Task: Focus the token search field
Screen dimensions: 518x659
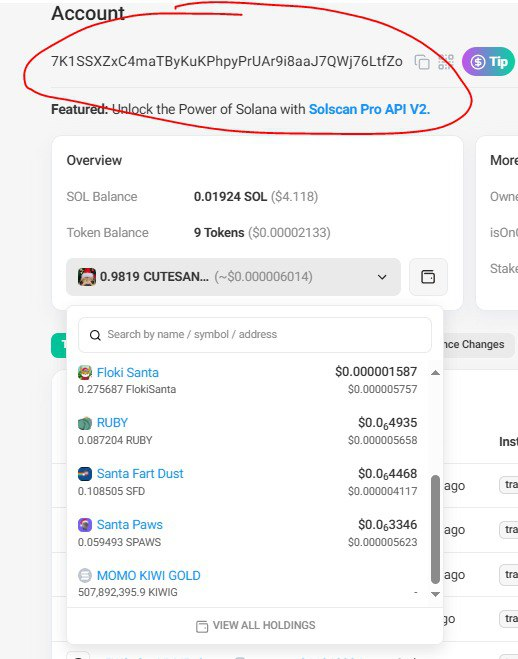Action: [x=255, y=335]
